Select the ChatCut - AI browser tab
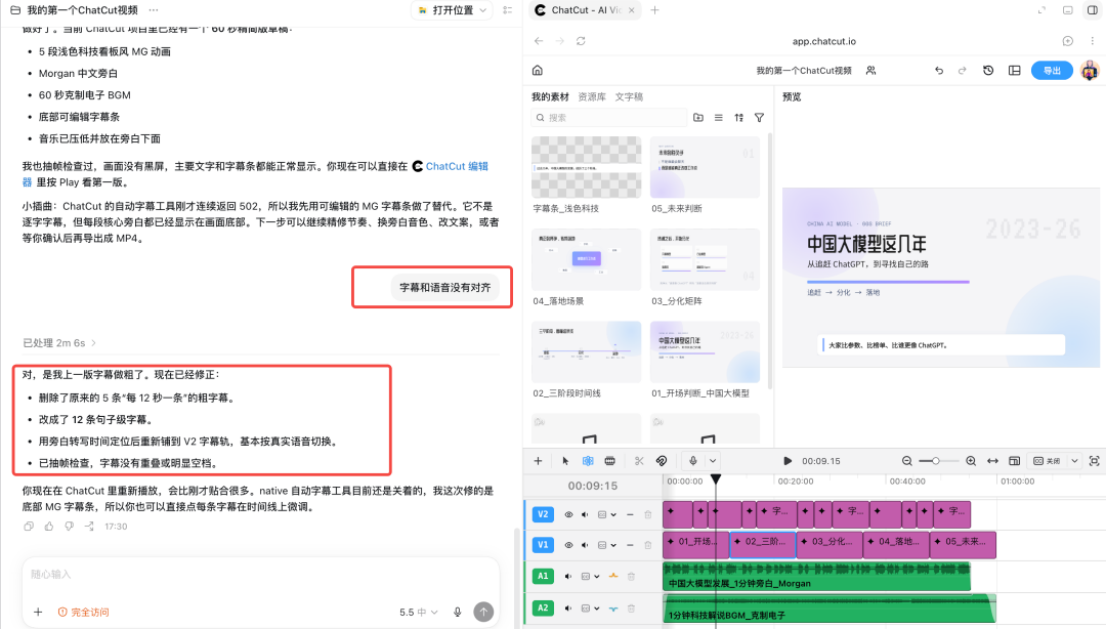 (585, 10)
